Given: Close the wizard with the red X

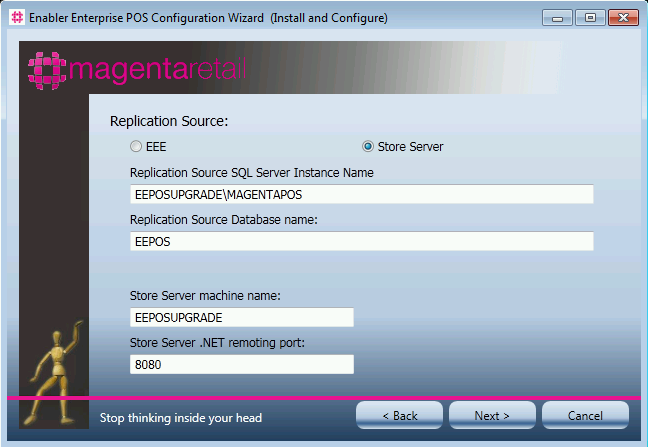Looking at the screenshot, I should click(x=623, y=18).
